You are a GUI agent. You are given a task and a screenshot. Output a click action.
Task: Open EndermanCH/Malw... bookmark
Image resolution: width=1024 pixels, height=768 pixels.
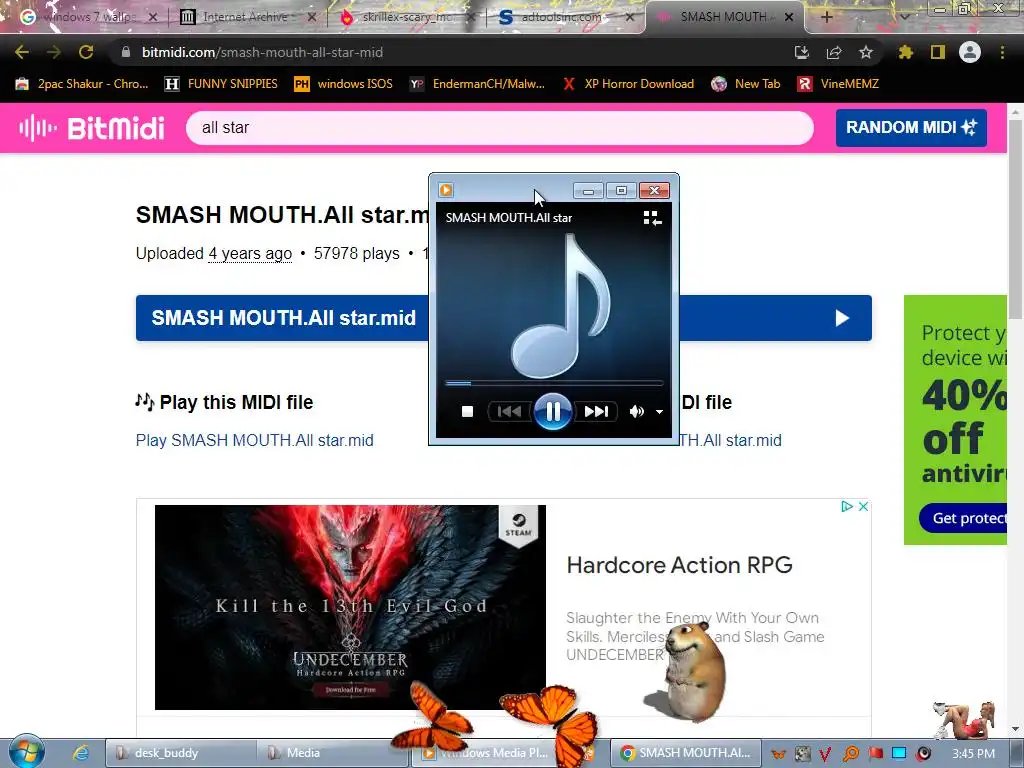click(477, 84)
